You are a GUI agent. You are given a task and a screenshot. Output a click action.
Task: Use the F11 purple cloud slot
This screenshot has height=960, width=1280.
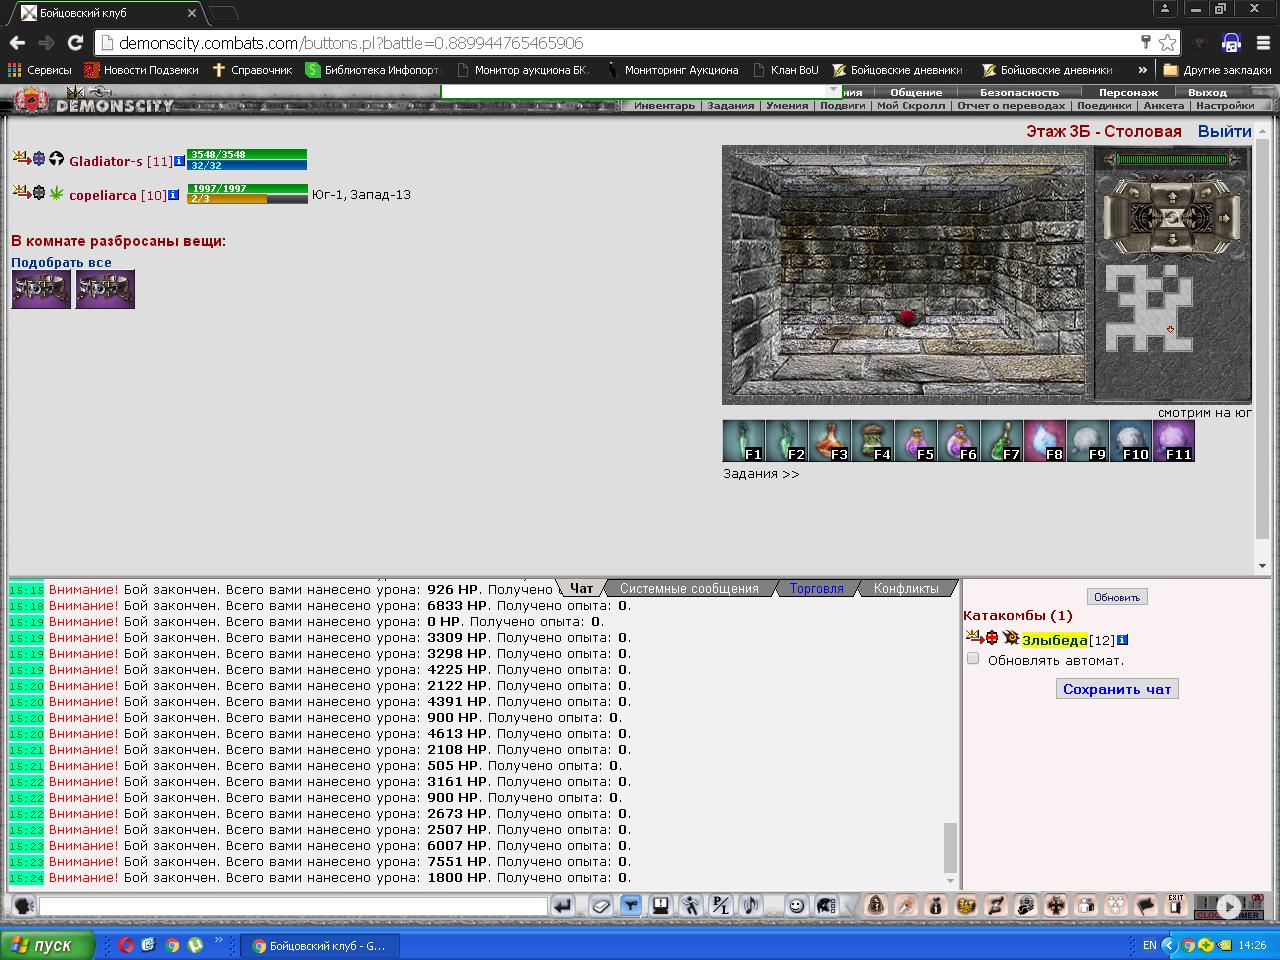tap(1174, 441)
